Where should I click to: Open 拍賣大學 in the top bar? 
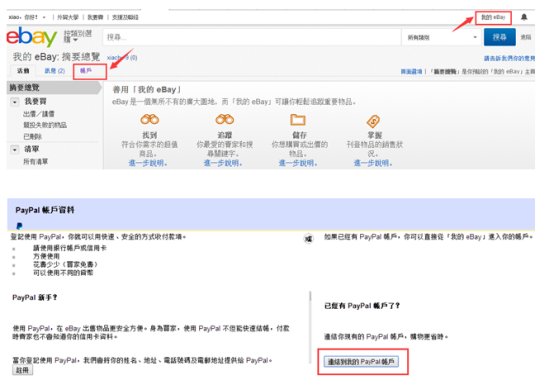pos(68,17)
